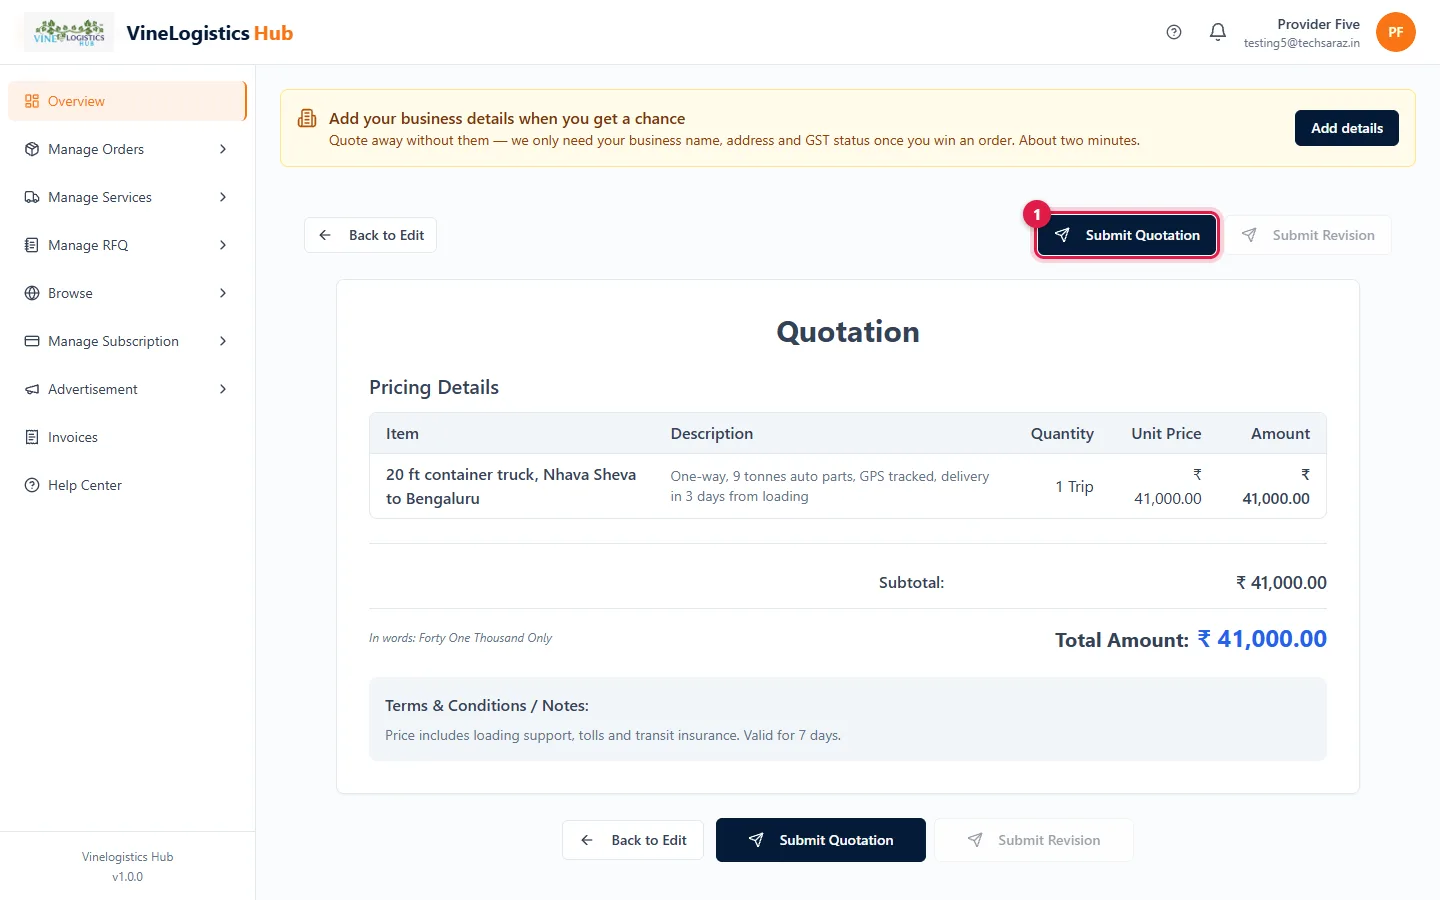Expand the Manage Services chevron

pyautogui.click(x=223, y=197)
